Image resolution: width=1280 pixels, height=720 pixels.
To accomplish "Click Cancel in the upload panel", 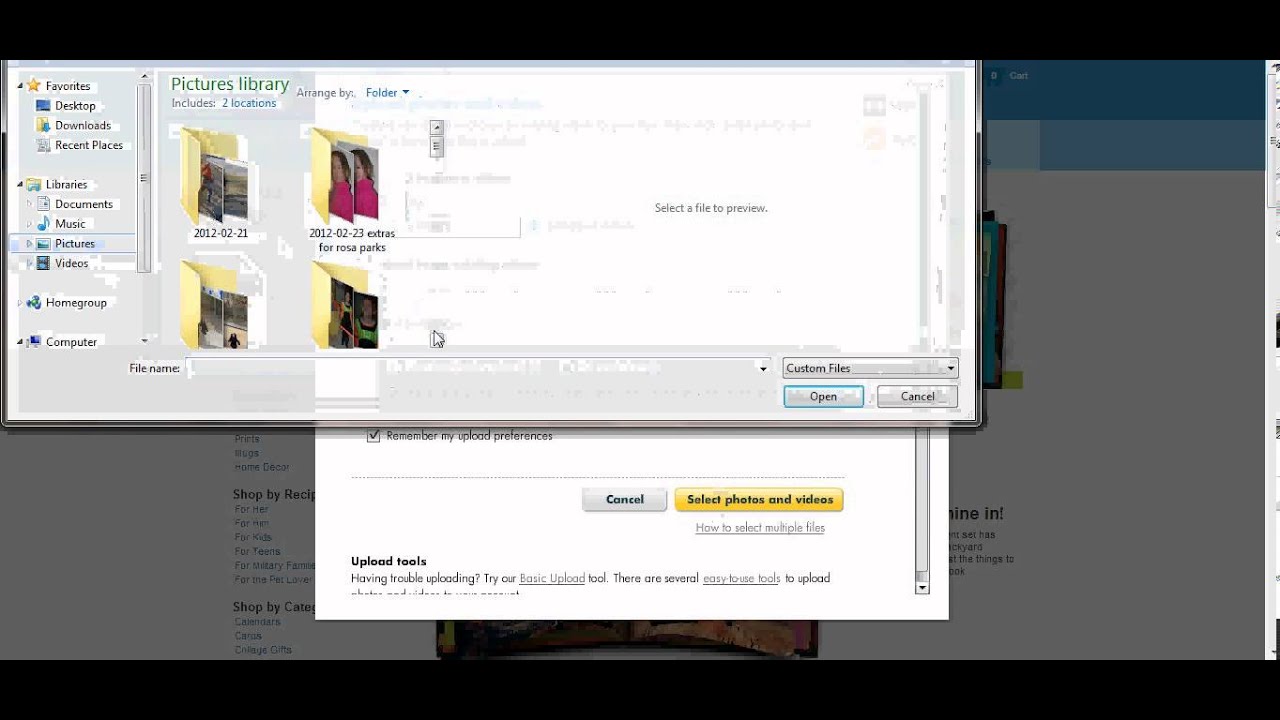I will [x=625, y=500].
